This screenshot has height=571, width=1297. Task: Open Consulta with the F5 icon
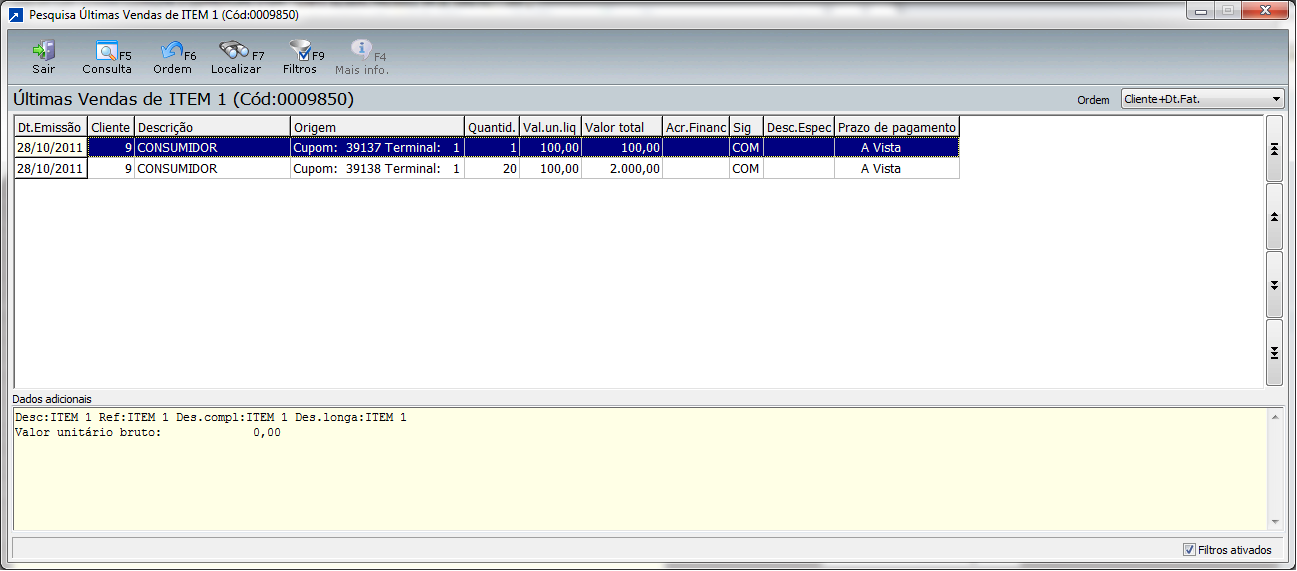coord(106,51)
